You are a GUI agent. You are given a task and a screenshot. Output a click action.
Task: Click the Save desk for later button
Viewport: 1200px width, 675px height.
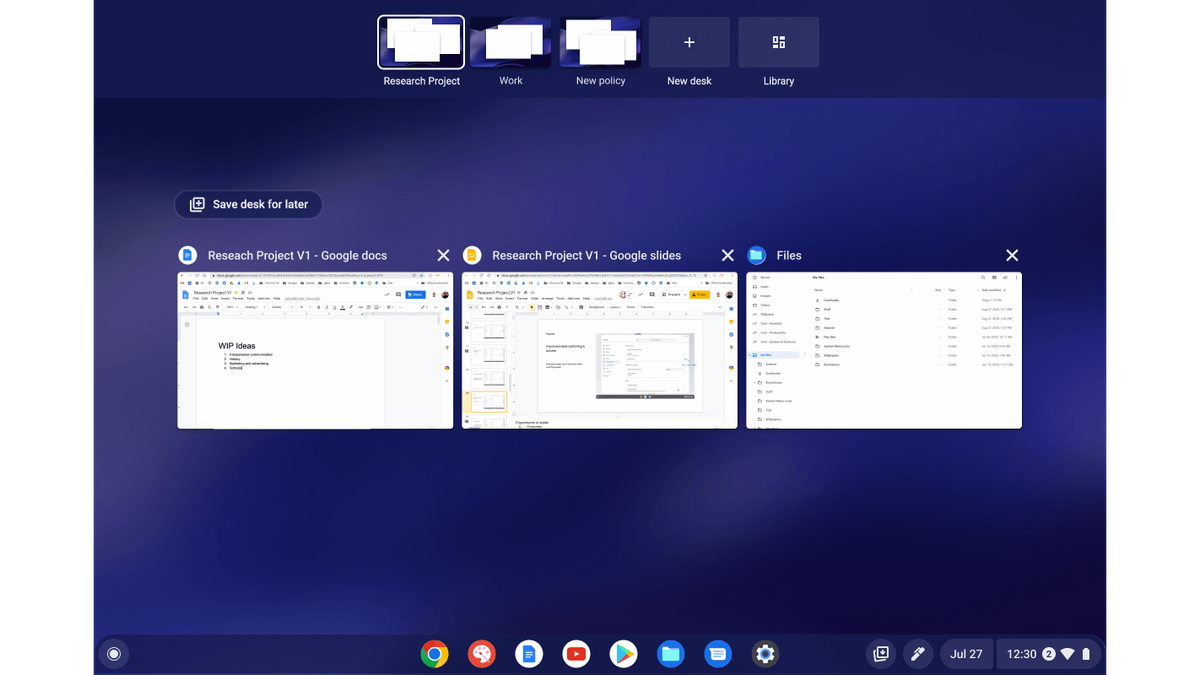(x=248, y=204)
